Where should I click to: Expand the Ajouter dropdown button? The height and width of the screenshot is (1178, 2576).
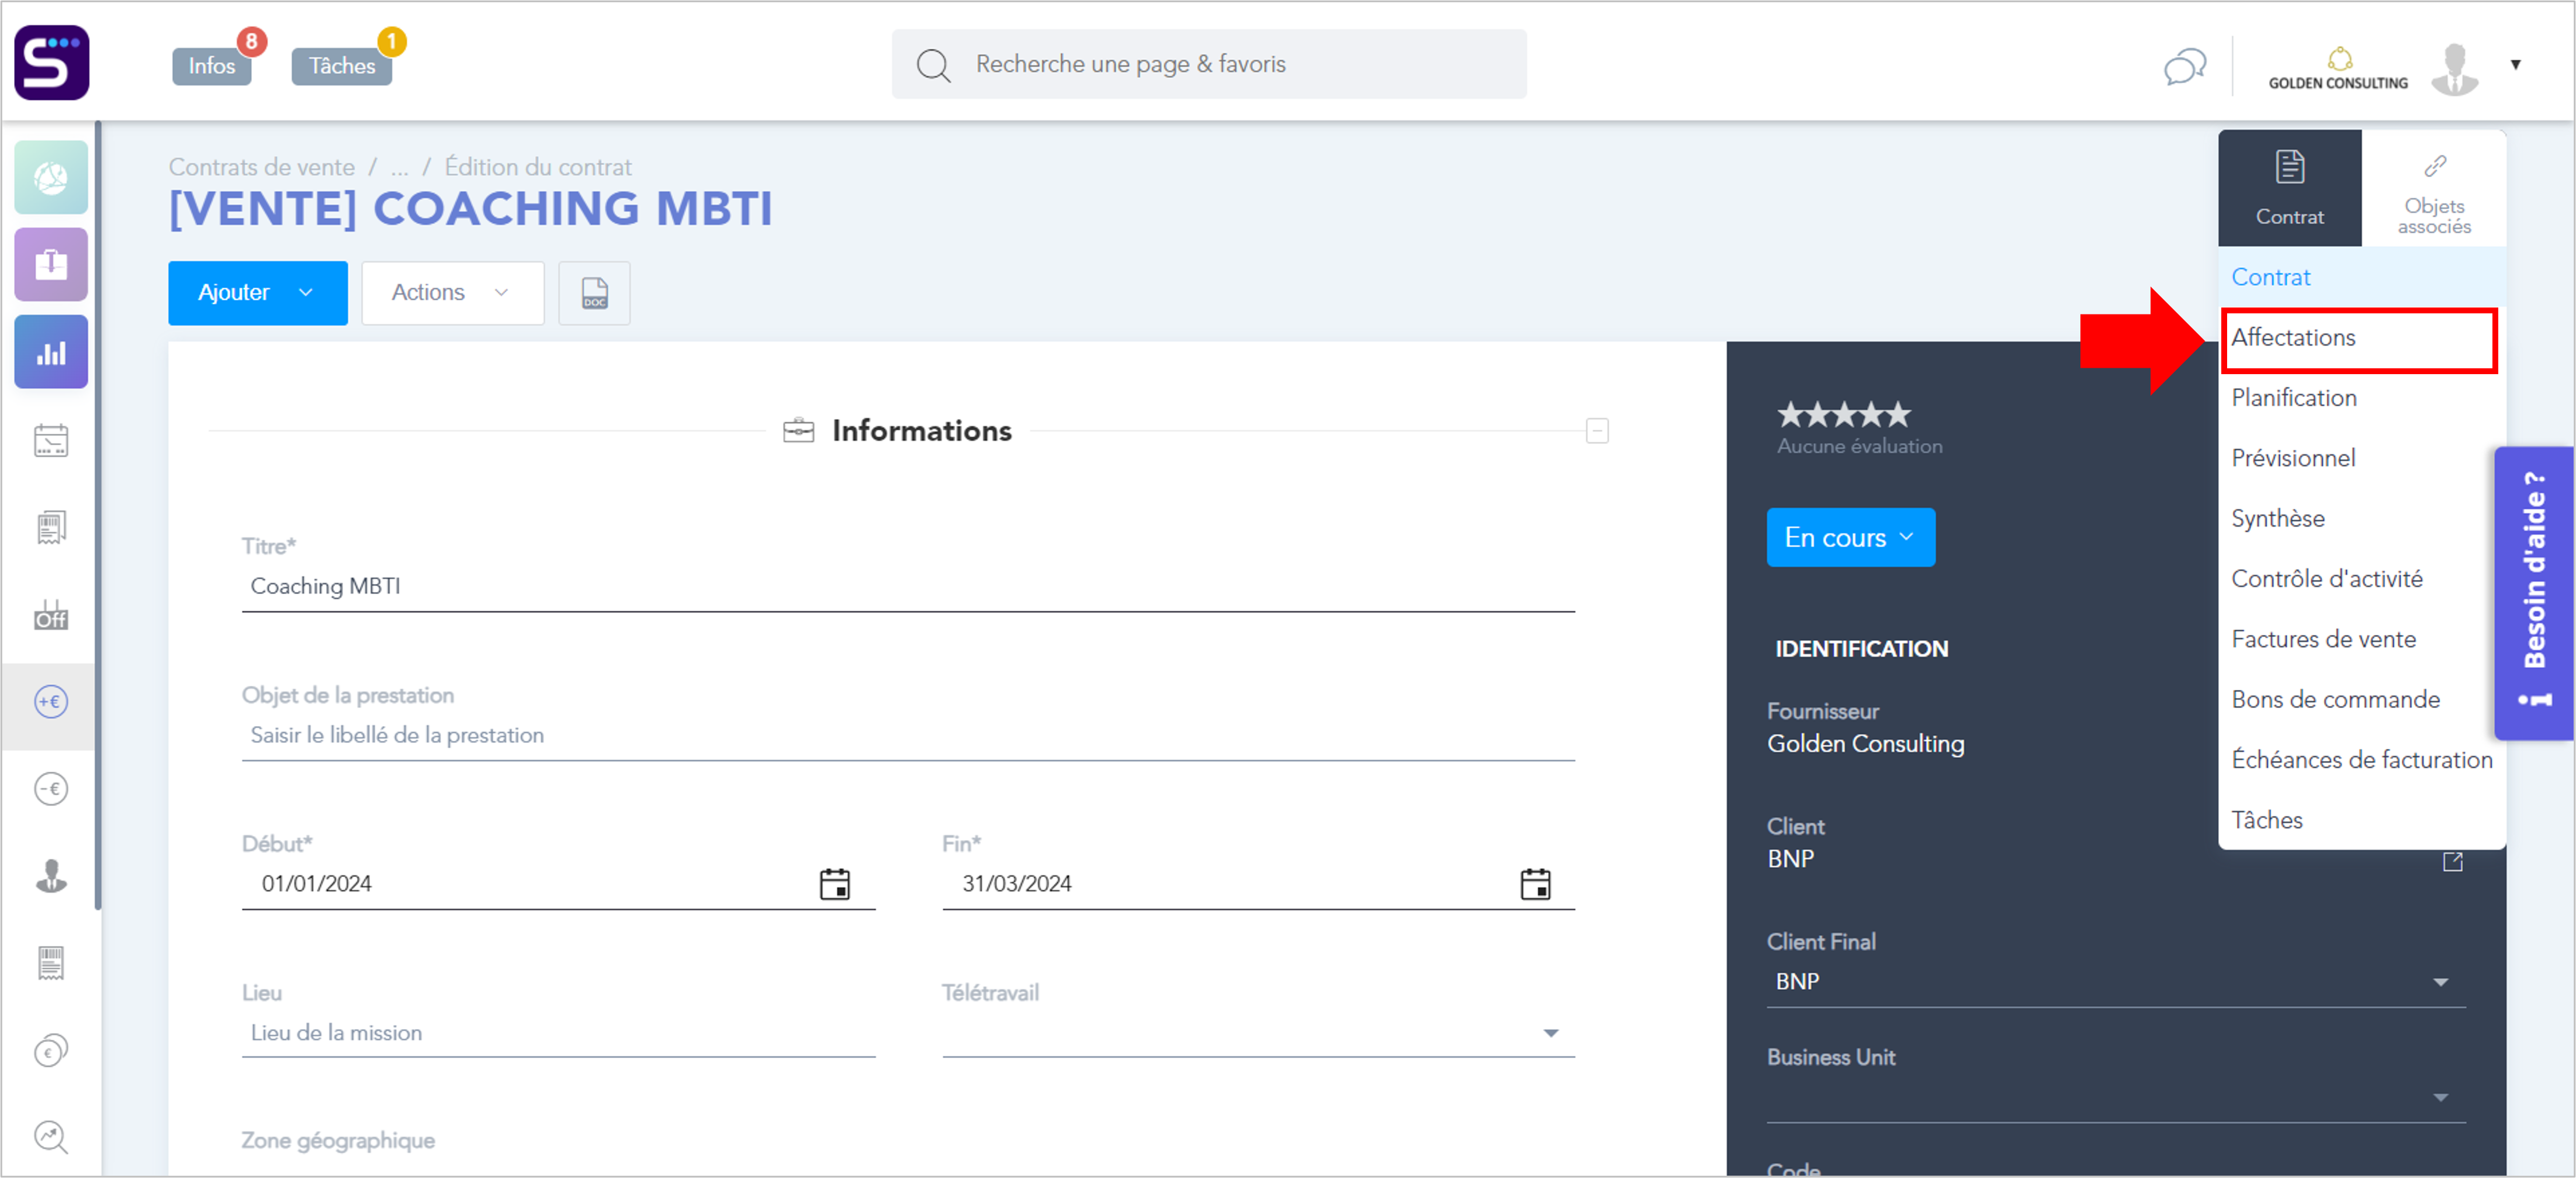pos(258,293)
